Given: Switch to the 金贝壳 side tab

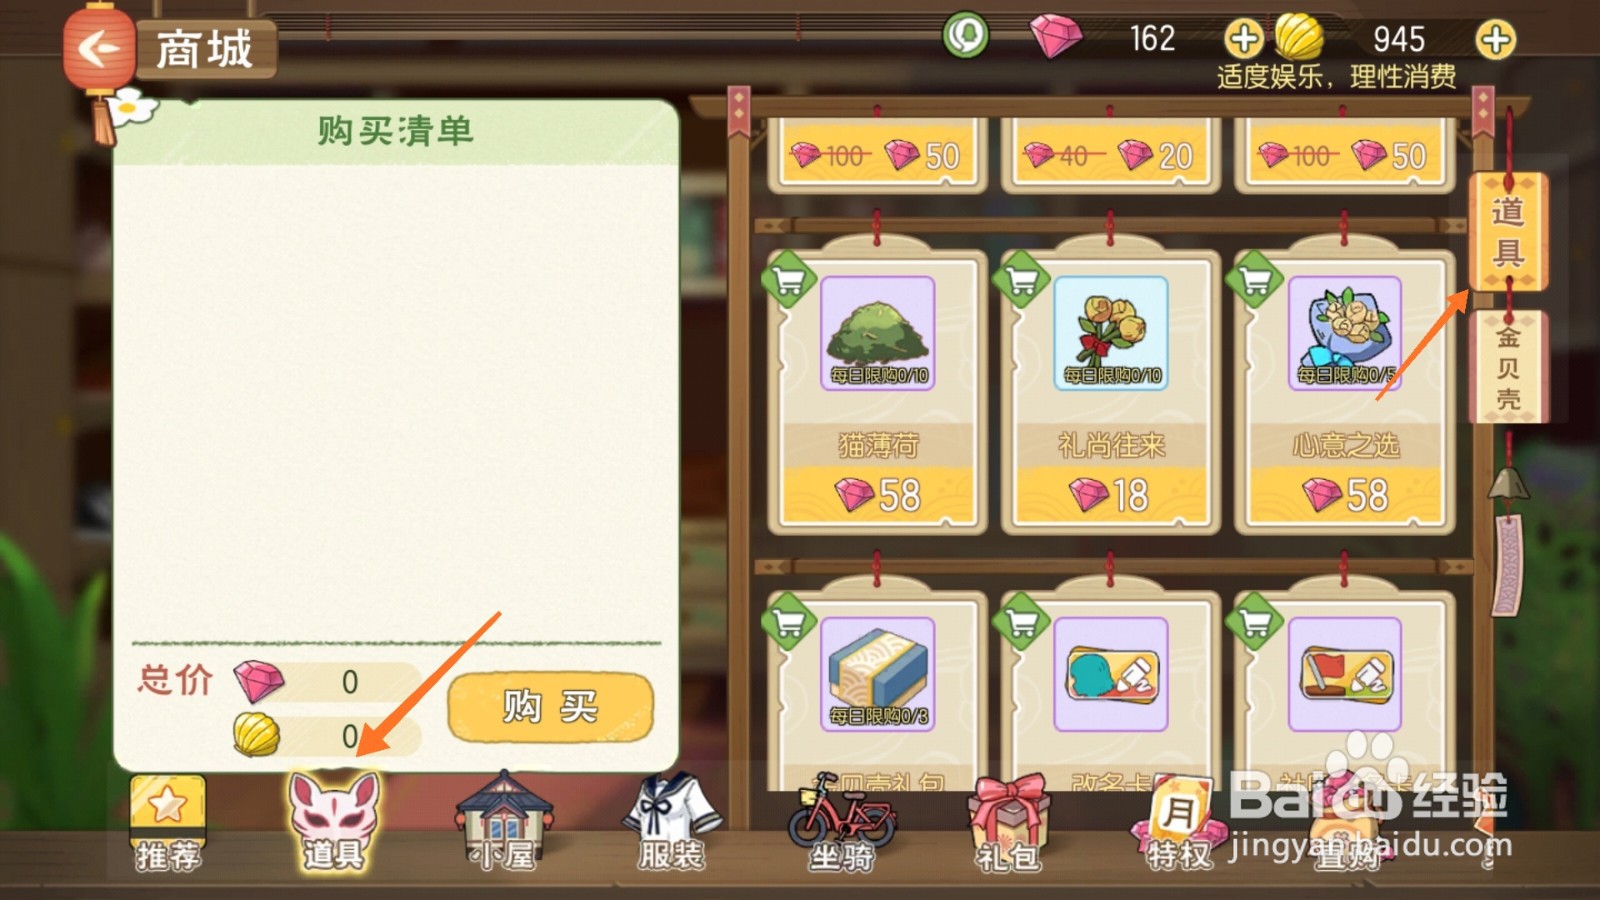Looking at the screenshot, I should 1509,366.
